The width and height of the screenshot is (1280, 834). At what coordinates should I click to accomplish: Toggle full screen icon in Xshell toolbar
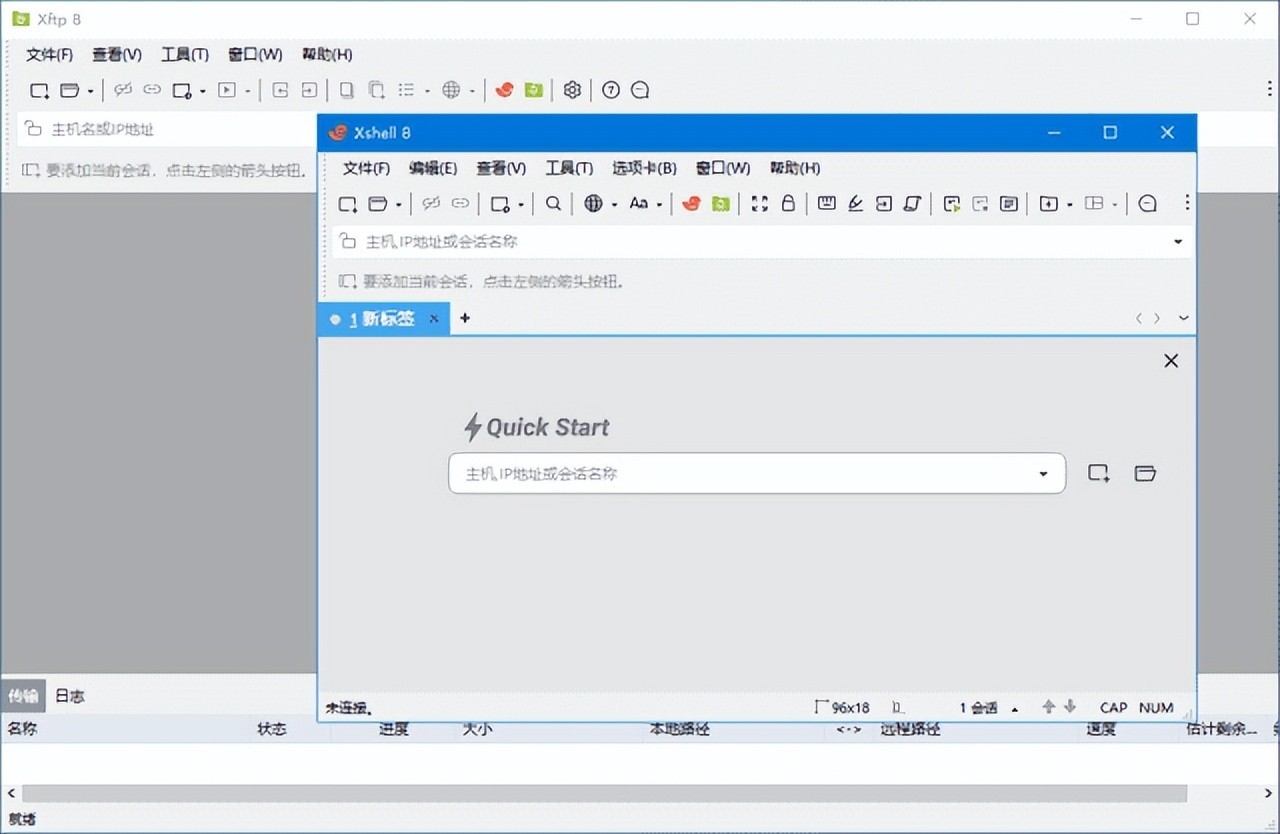(759, 204)
